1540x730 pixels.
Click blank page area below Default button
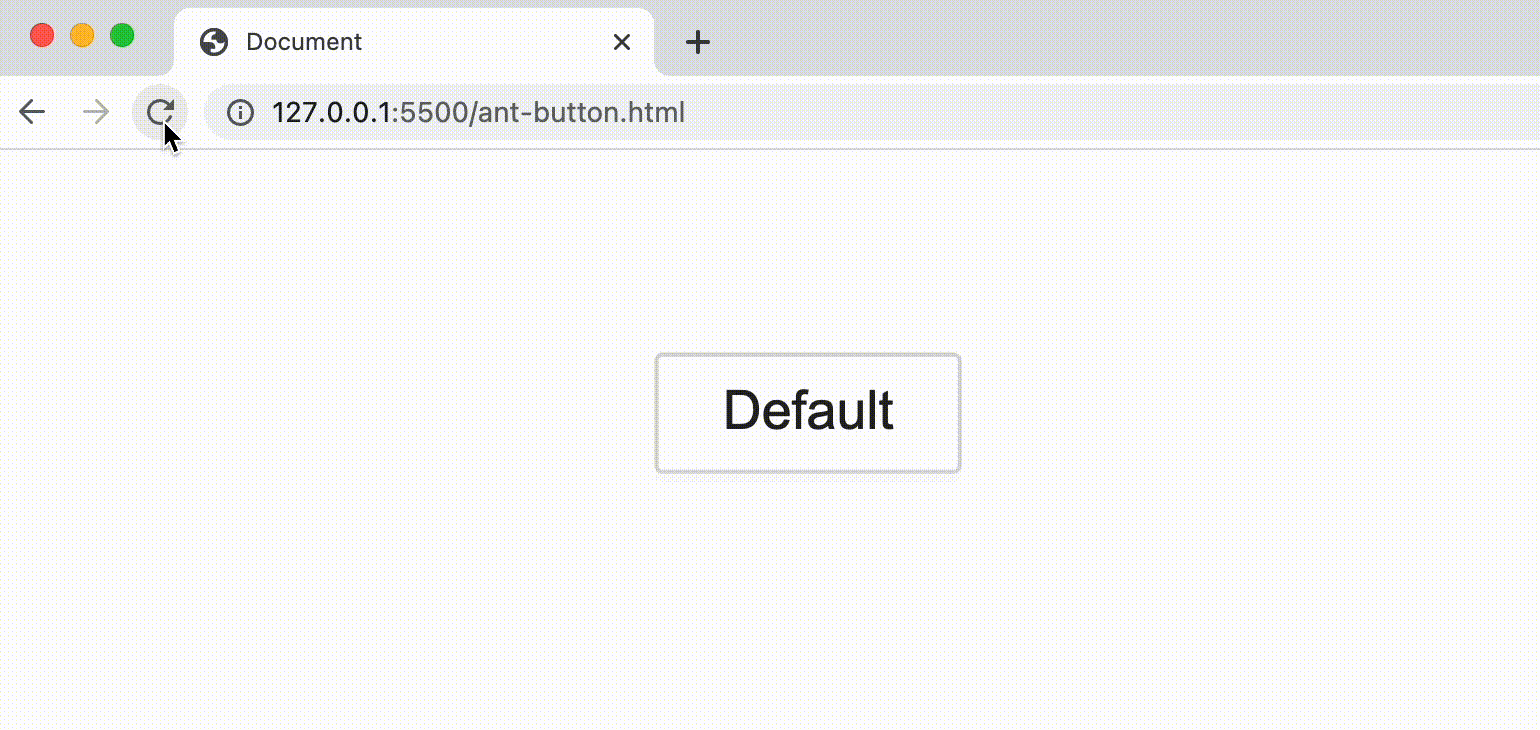[x=808, y=600]
